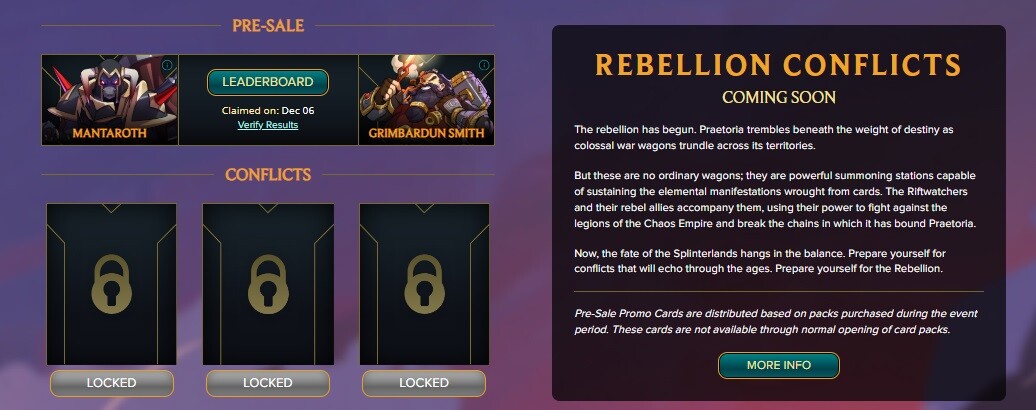Image resolution: width=1036 pixels, height=410 pixels.
Task: Click the CONFLICTS section heading
Action: click(x=268, y=175)
